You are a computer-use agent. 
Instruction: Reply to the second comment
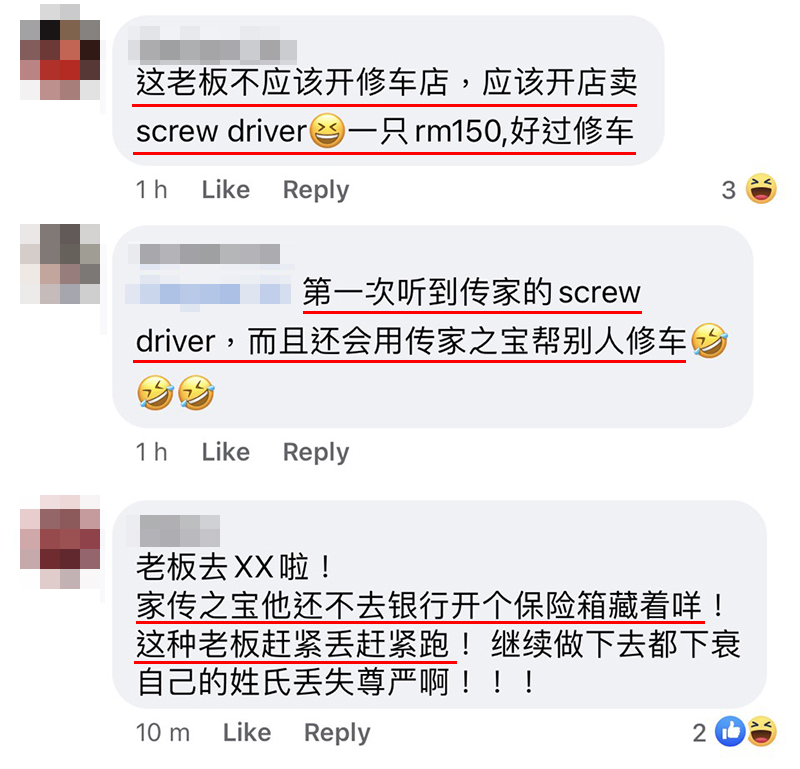316,453
